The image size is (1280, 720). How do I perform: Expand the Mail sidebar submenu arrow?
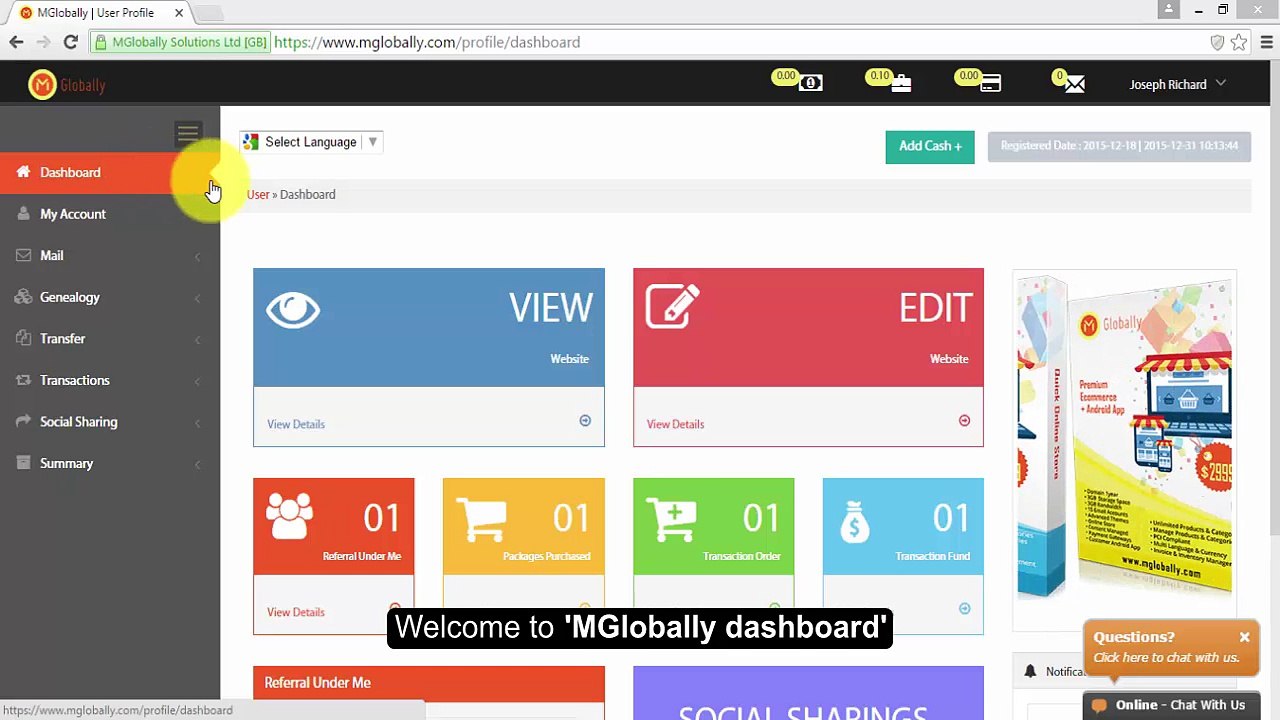[197, 257]
